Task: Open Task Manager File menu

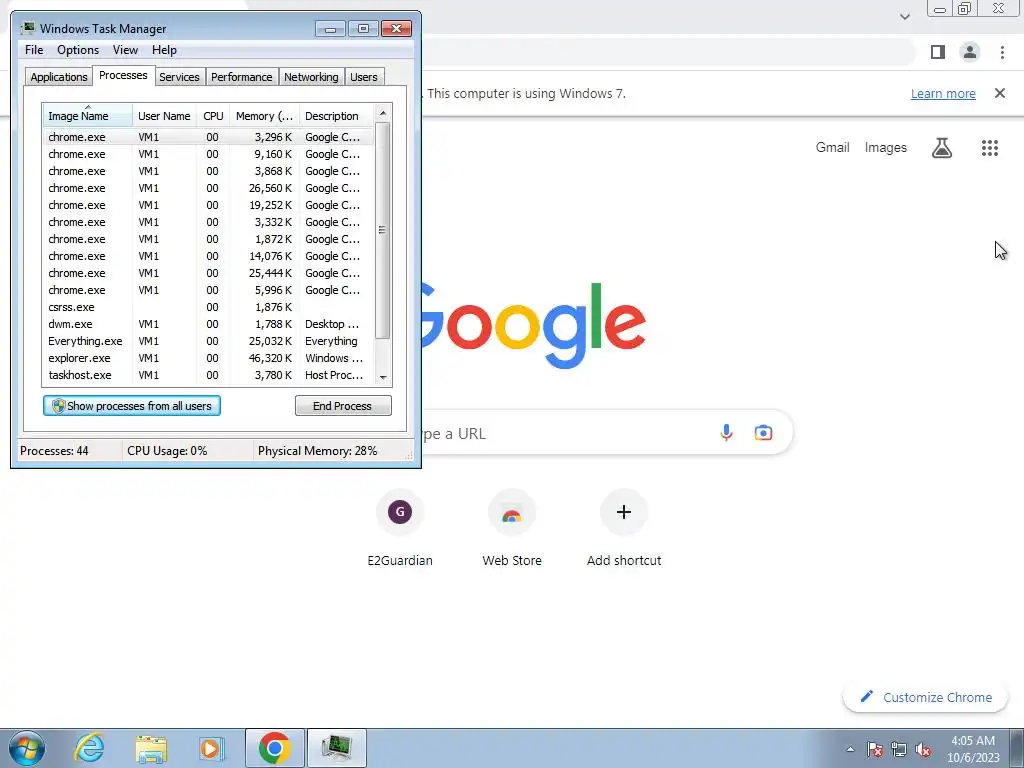Action: tap(34, 50)
